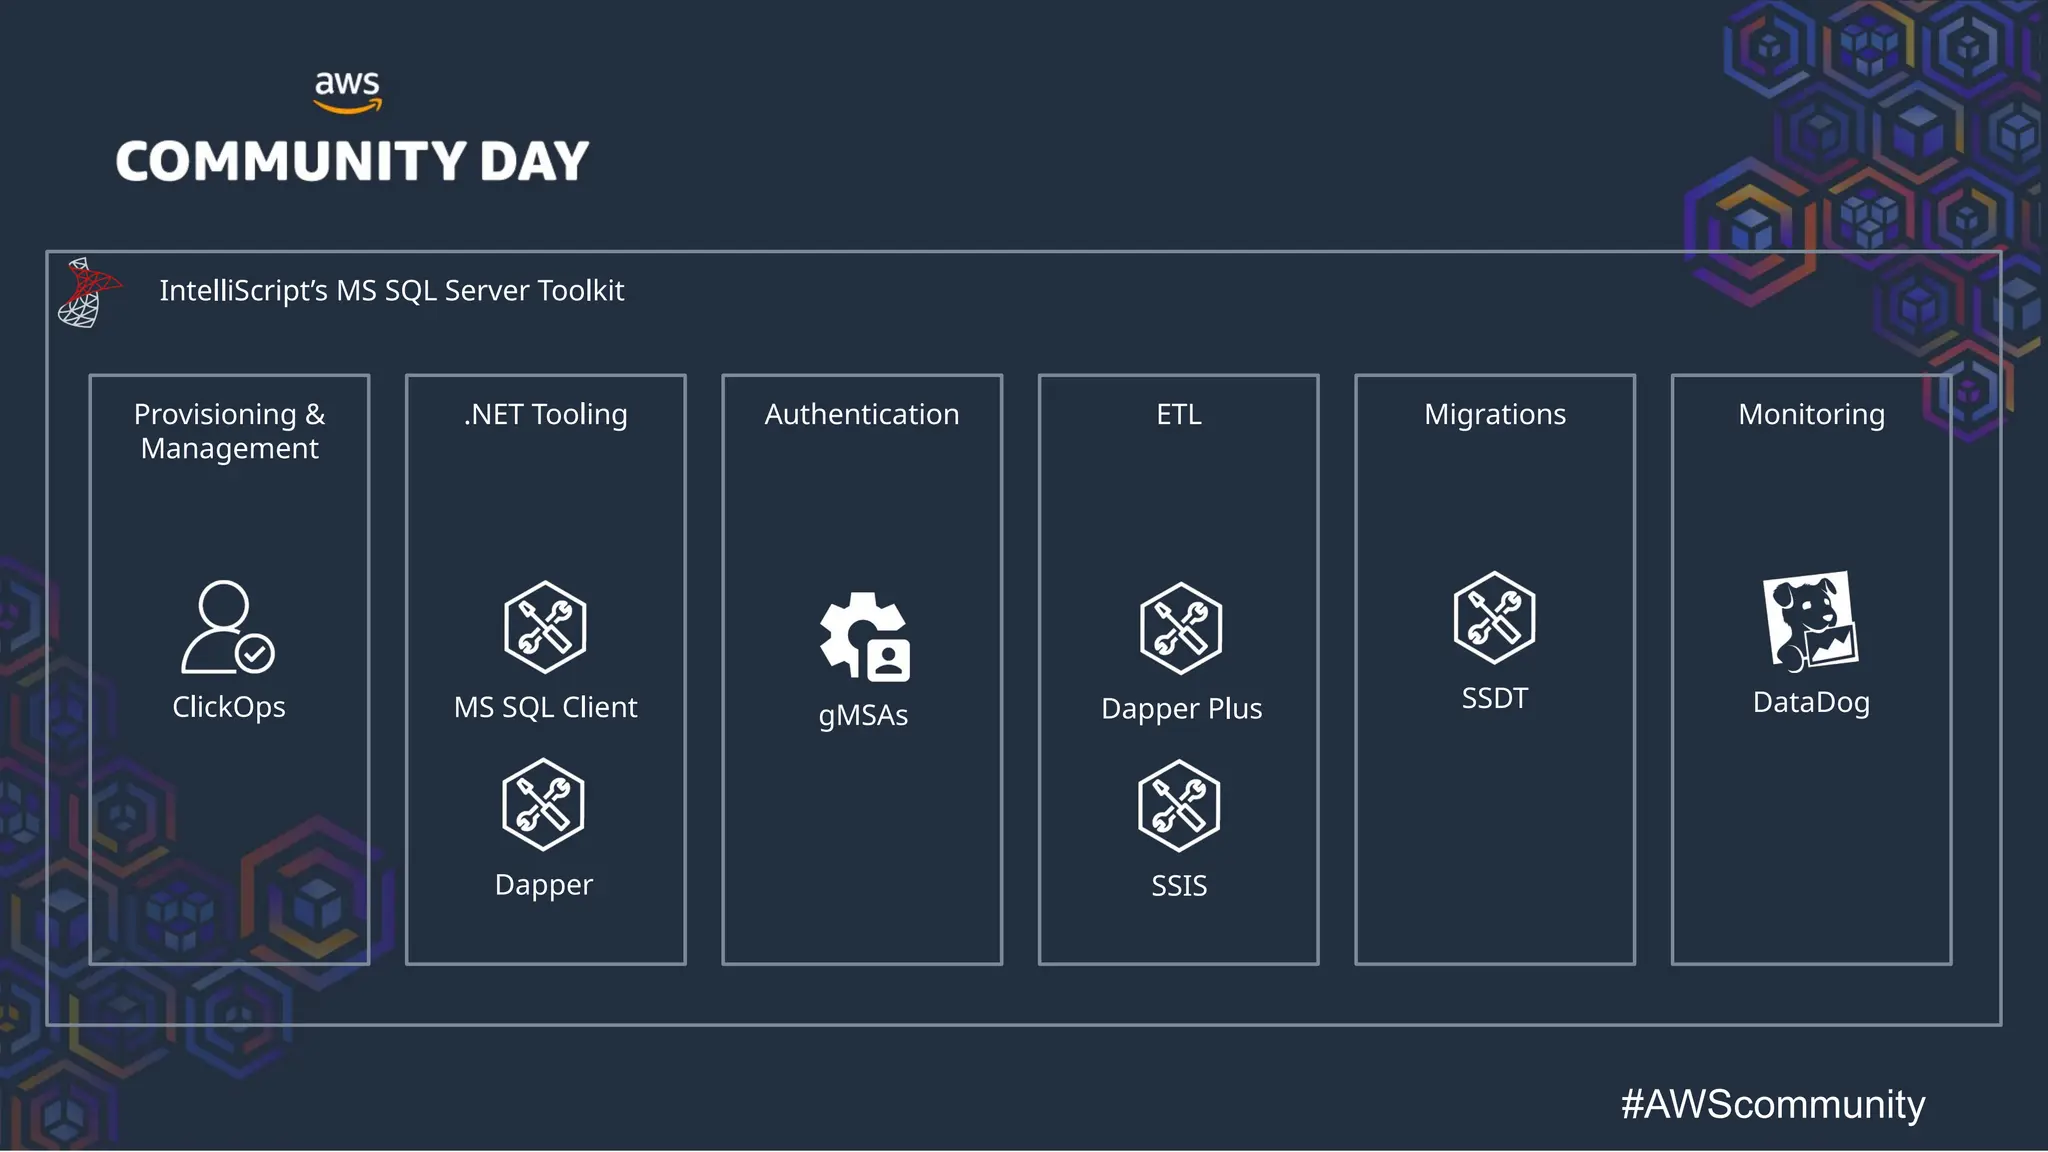Viewport: 2048px width, 1152px height.
Task: Click the gMSAs gear icon
Action: coord(864,637)
